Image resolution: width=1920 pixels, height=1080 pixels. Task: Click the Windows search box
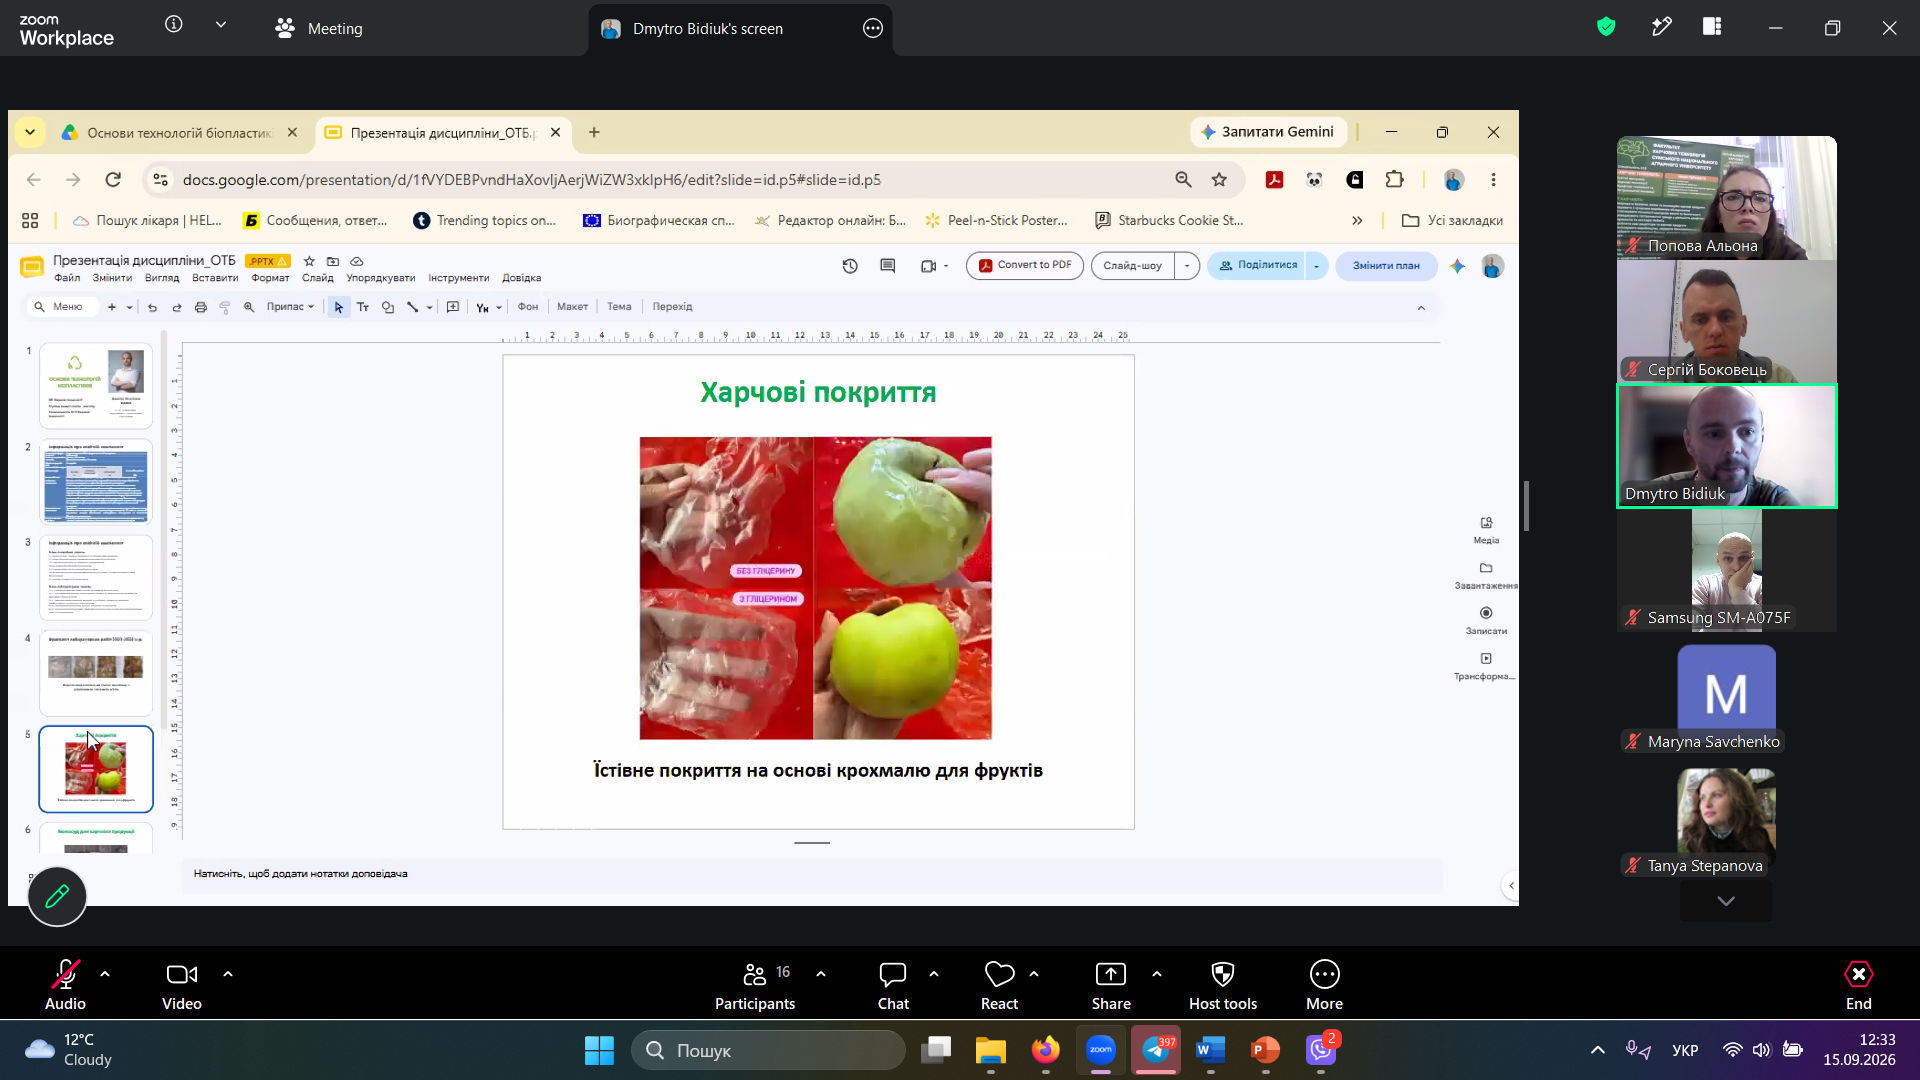pyautogui.click(x=768, y=1050)
